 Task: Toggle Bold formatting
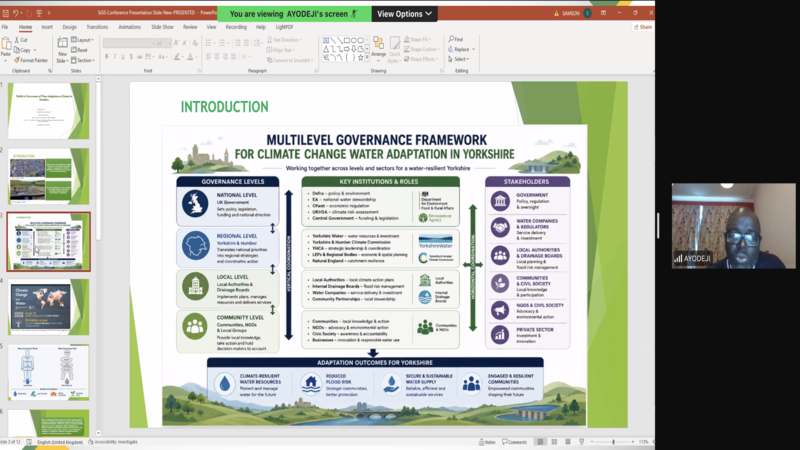(x=107, y=57)
